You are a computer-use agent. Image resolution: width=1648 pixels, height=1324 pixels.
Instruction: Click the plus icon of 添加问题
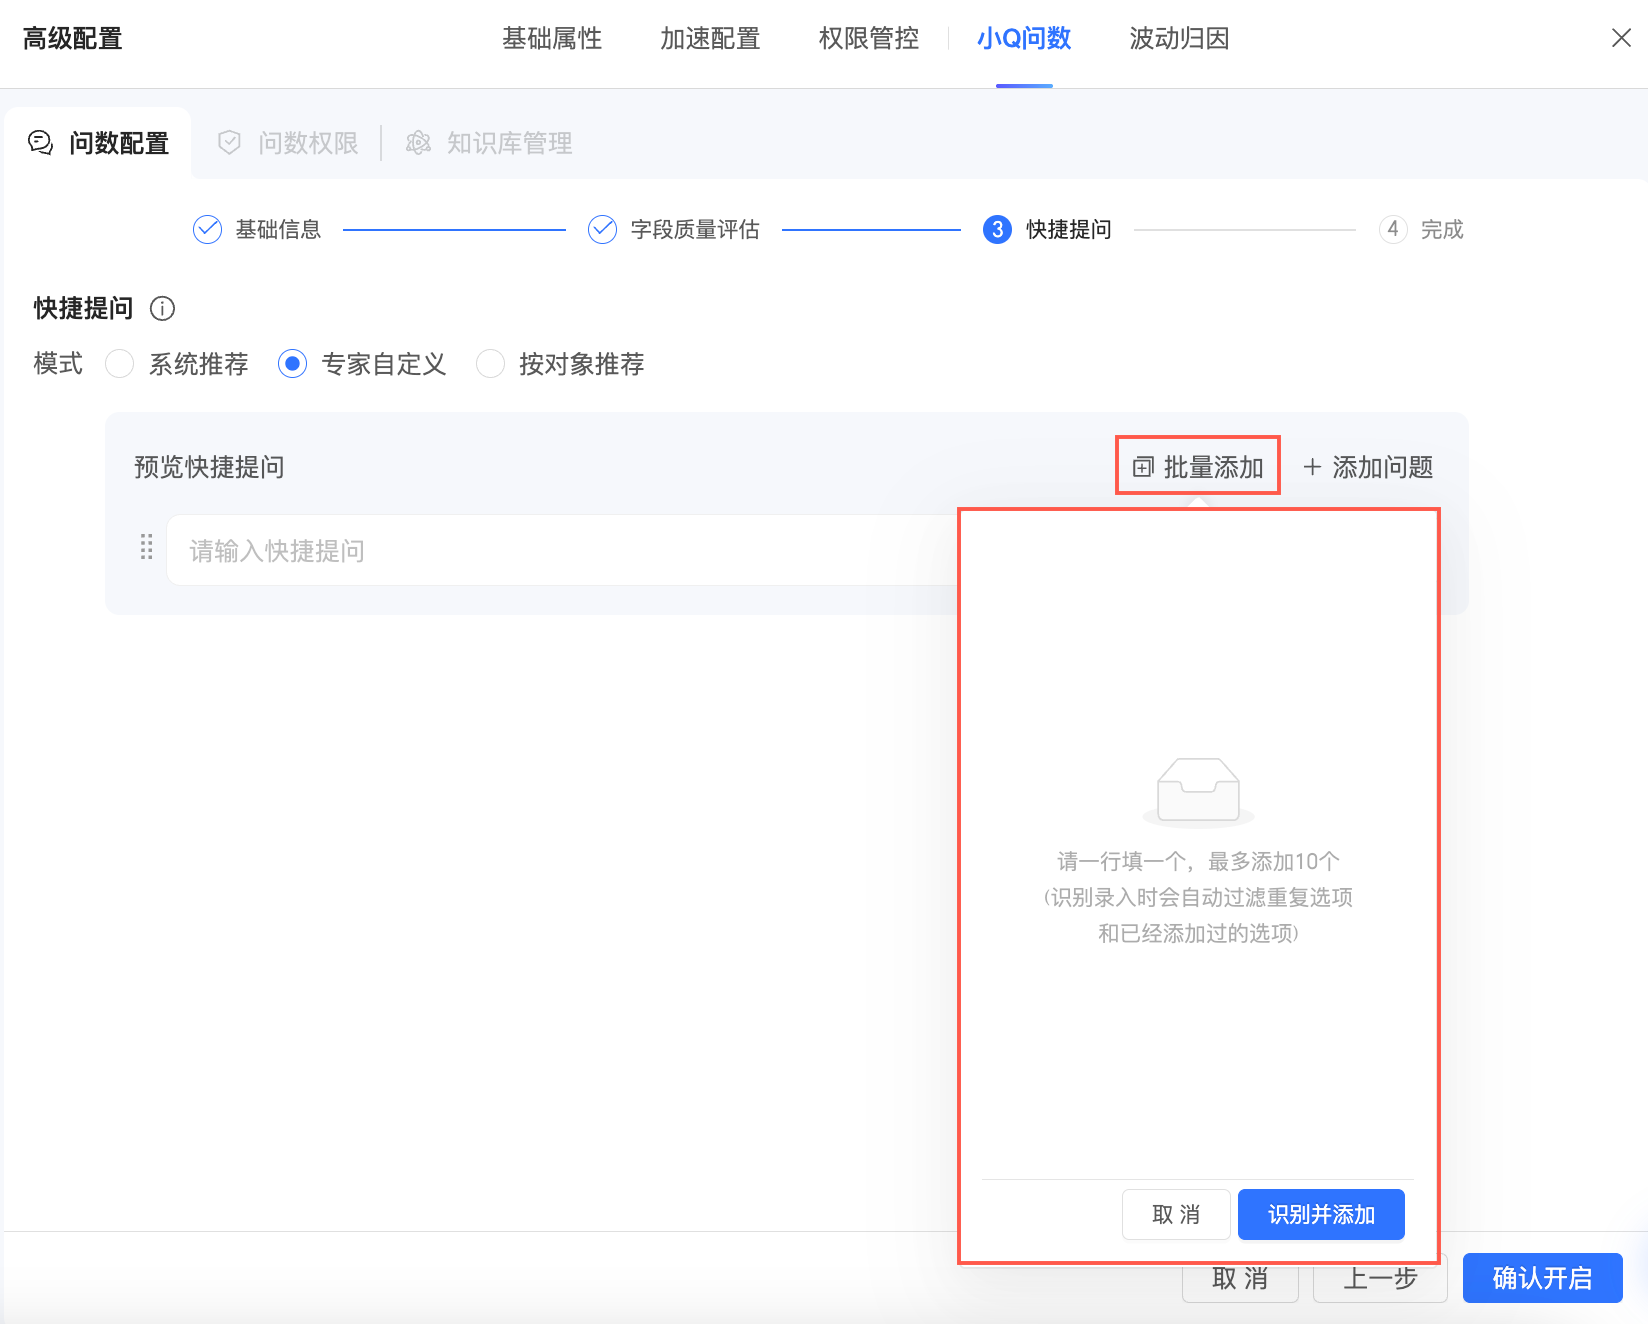coord(1312,467)
